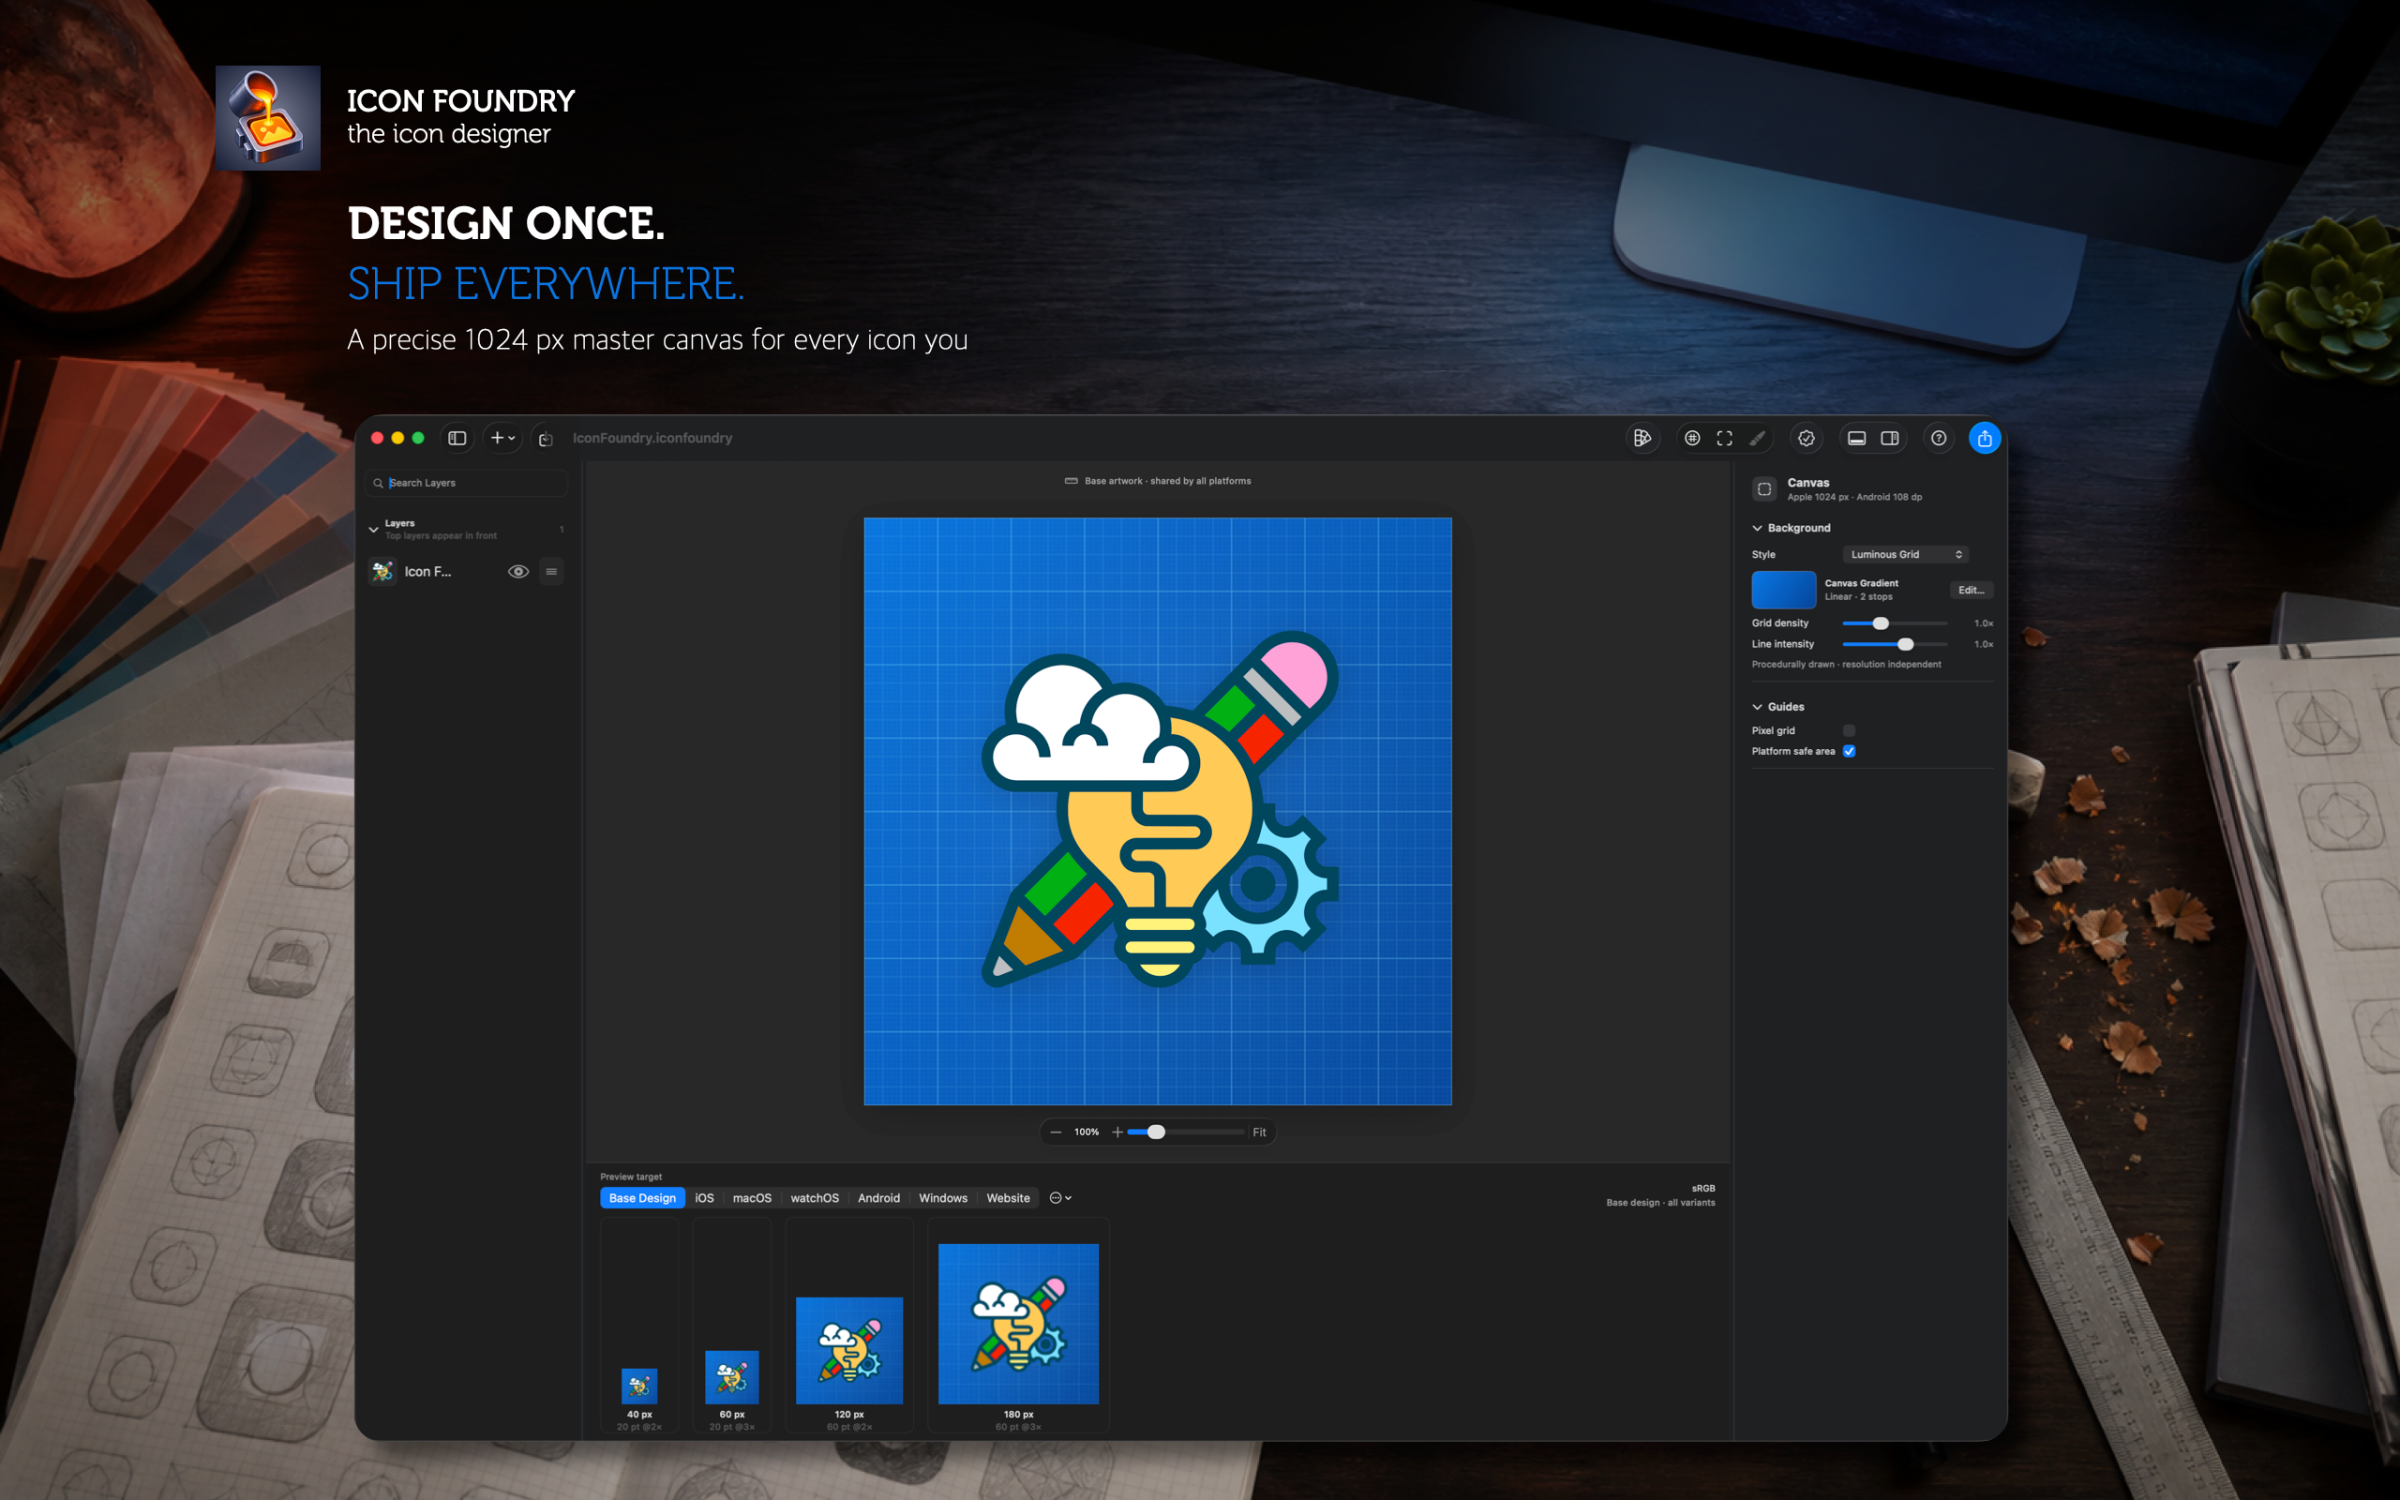The image size is (2400, 1500).
Task: Click the "Preview target" label
Action: [631, 1177]
